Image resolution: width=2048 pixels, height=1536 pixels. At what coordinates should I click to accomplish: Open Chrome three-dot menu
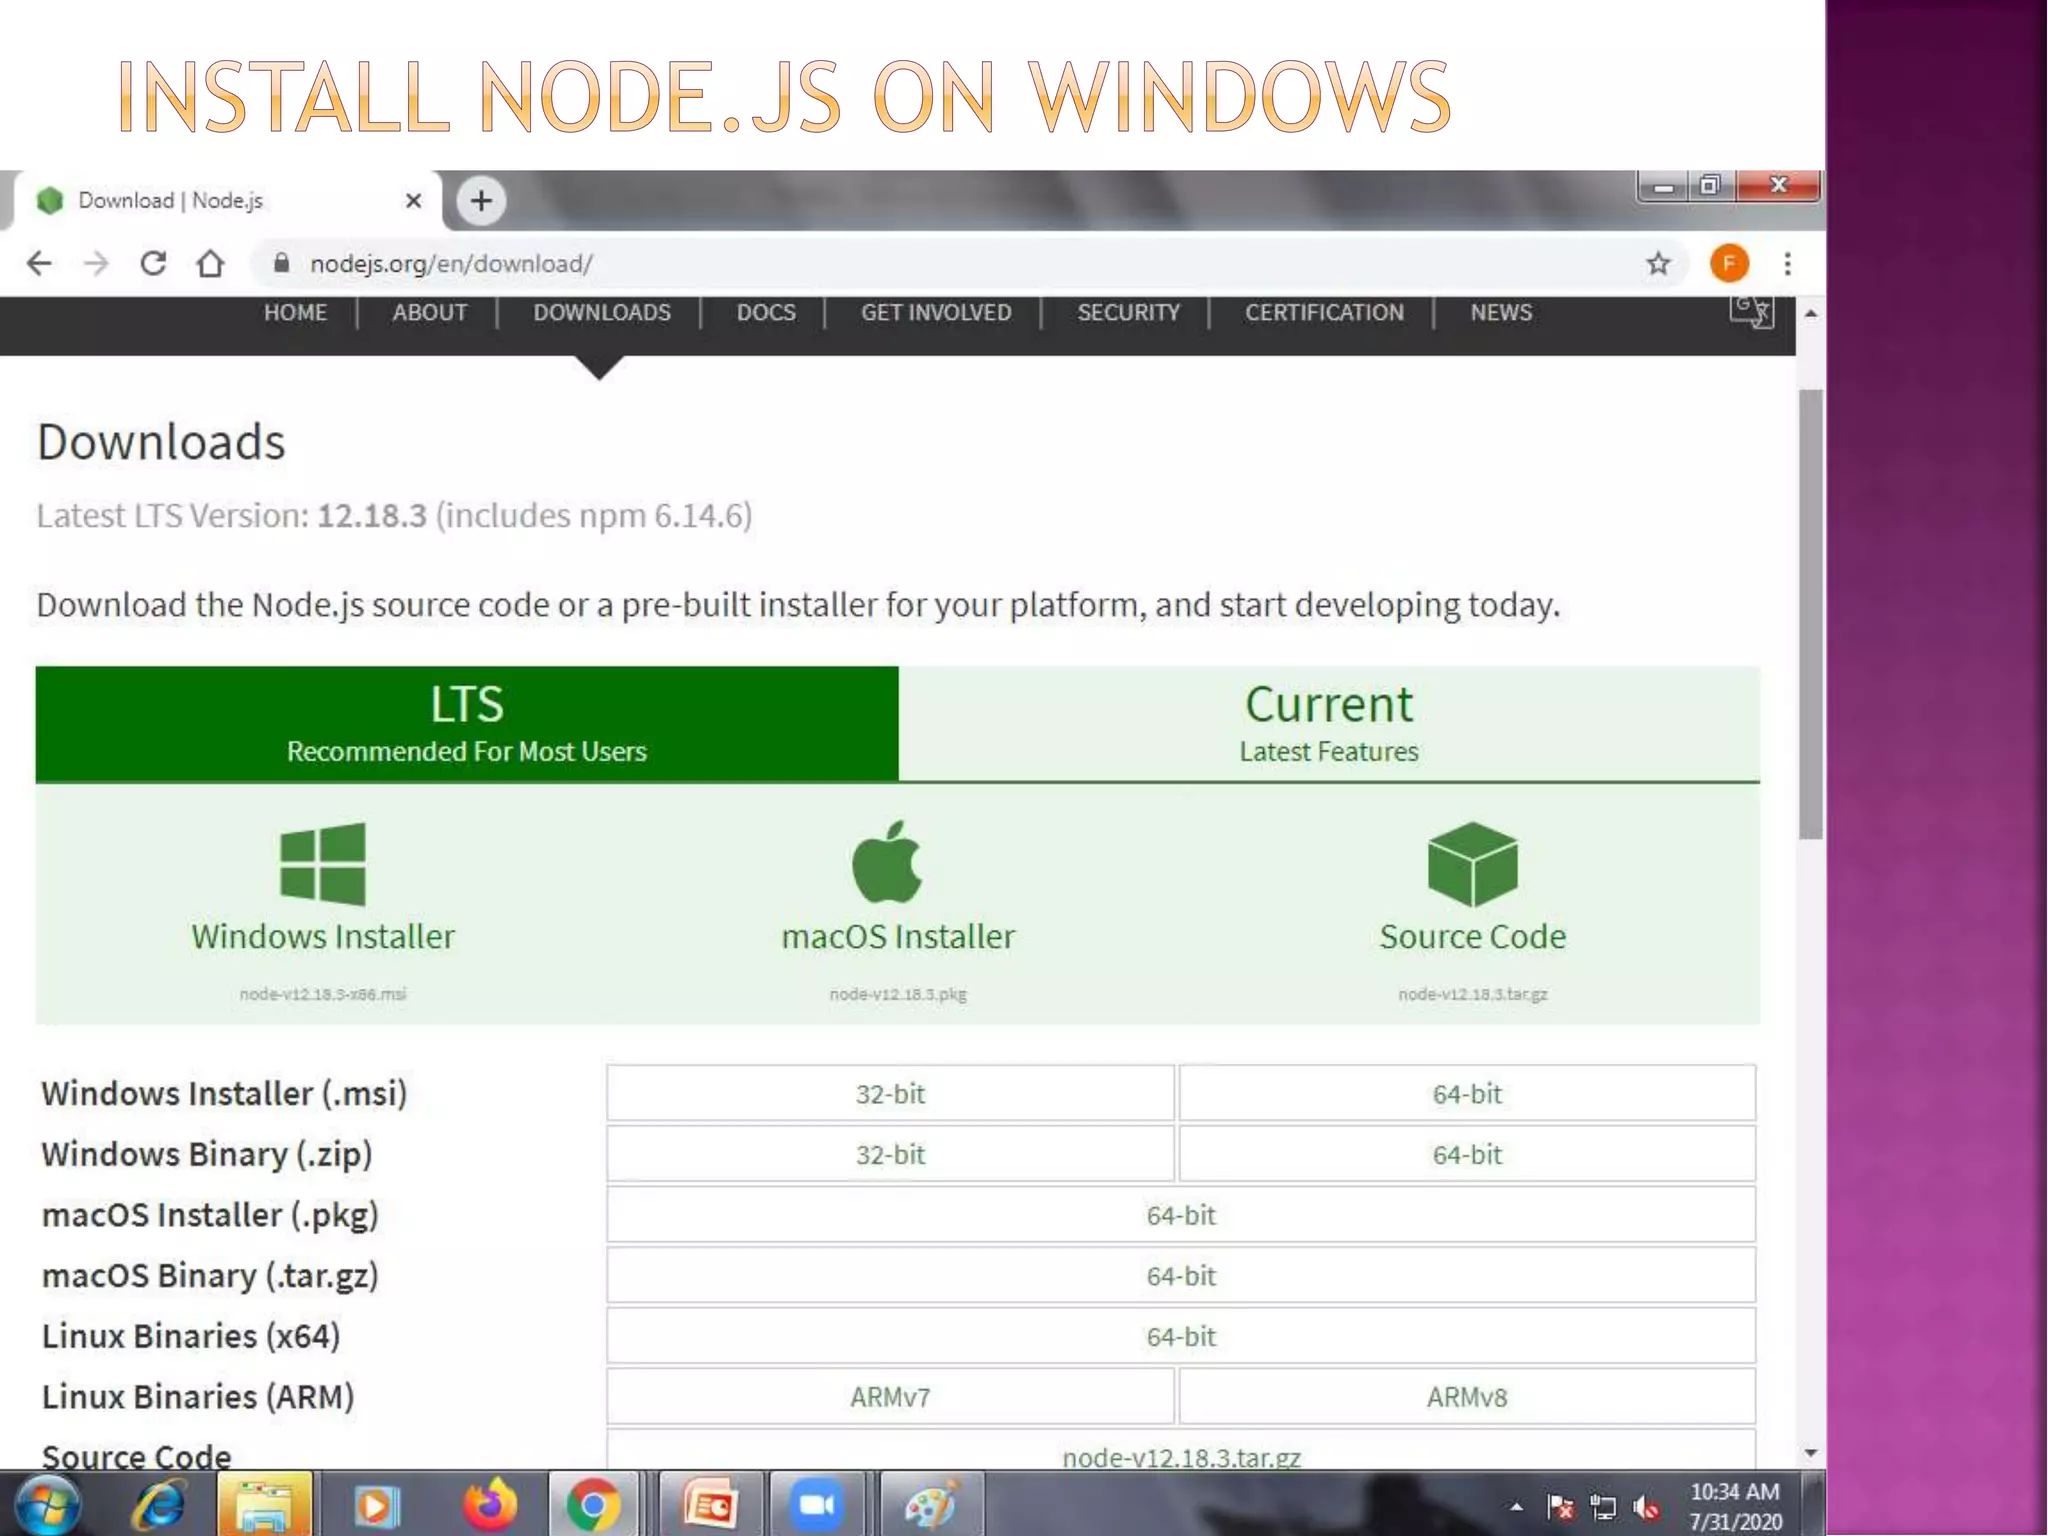click(x=1787, y=264)
